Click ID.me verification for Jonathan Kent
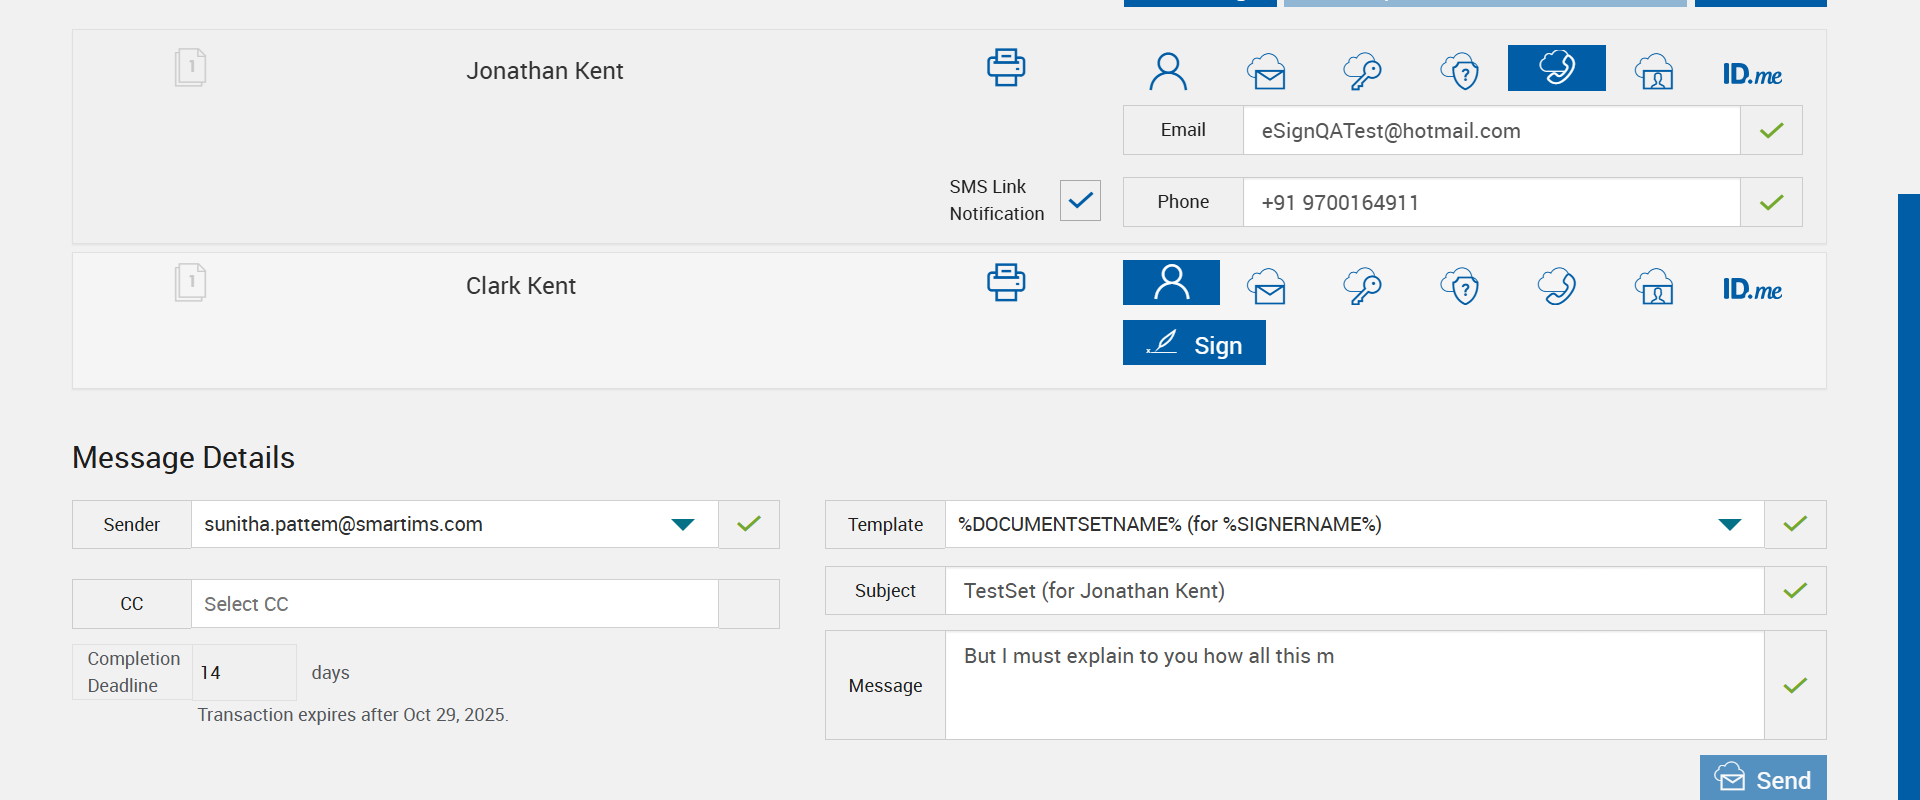Screen dimensions: 1920x800 [1752, 74]
